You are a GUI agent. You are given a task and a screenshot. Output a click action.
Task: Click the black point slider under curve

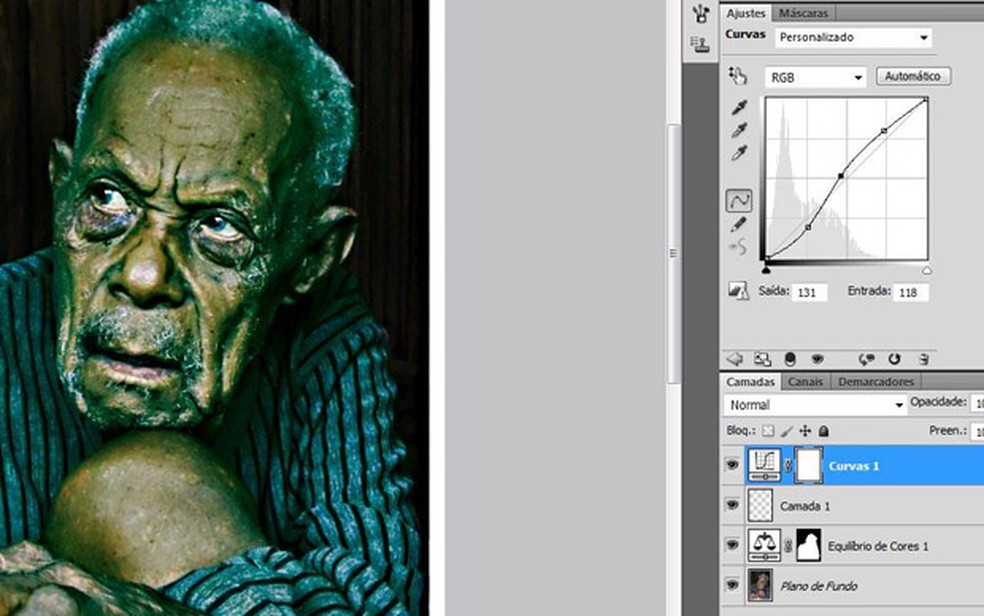click(x=766, y=270)
